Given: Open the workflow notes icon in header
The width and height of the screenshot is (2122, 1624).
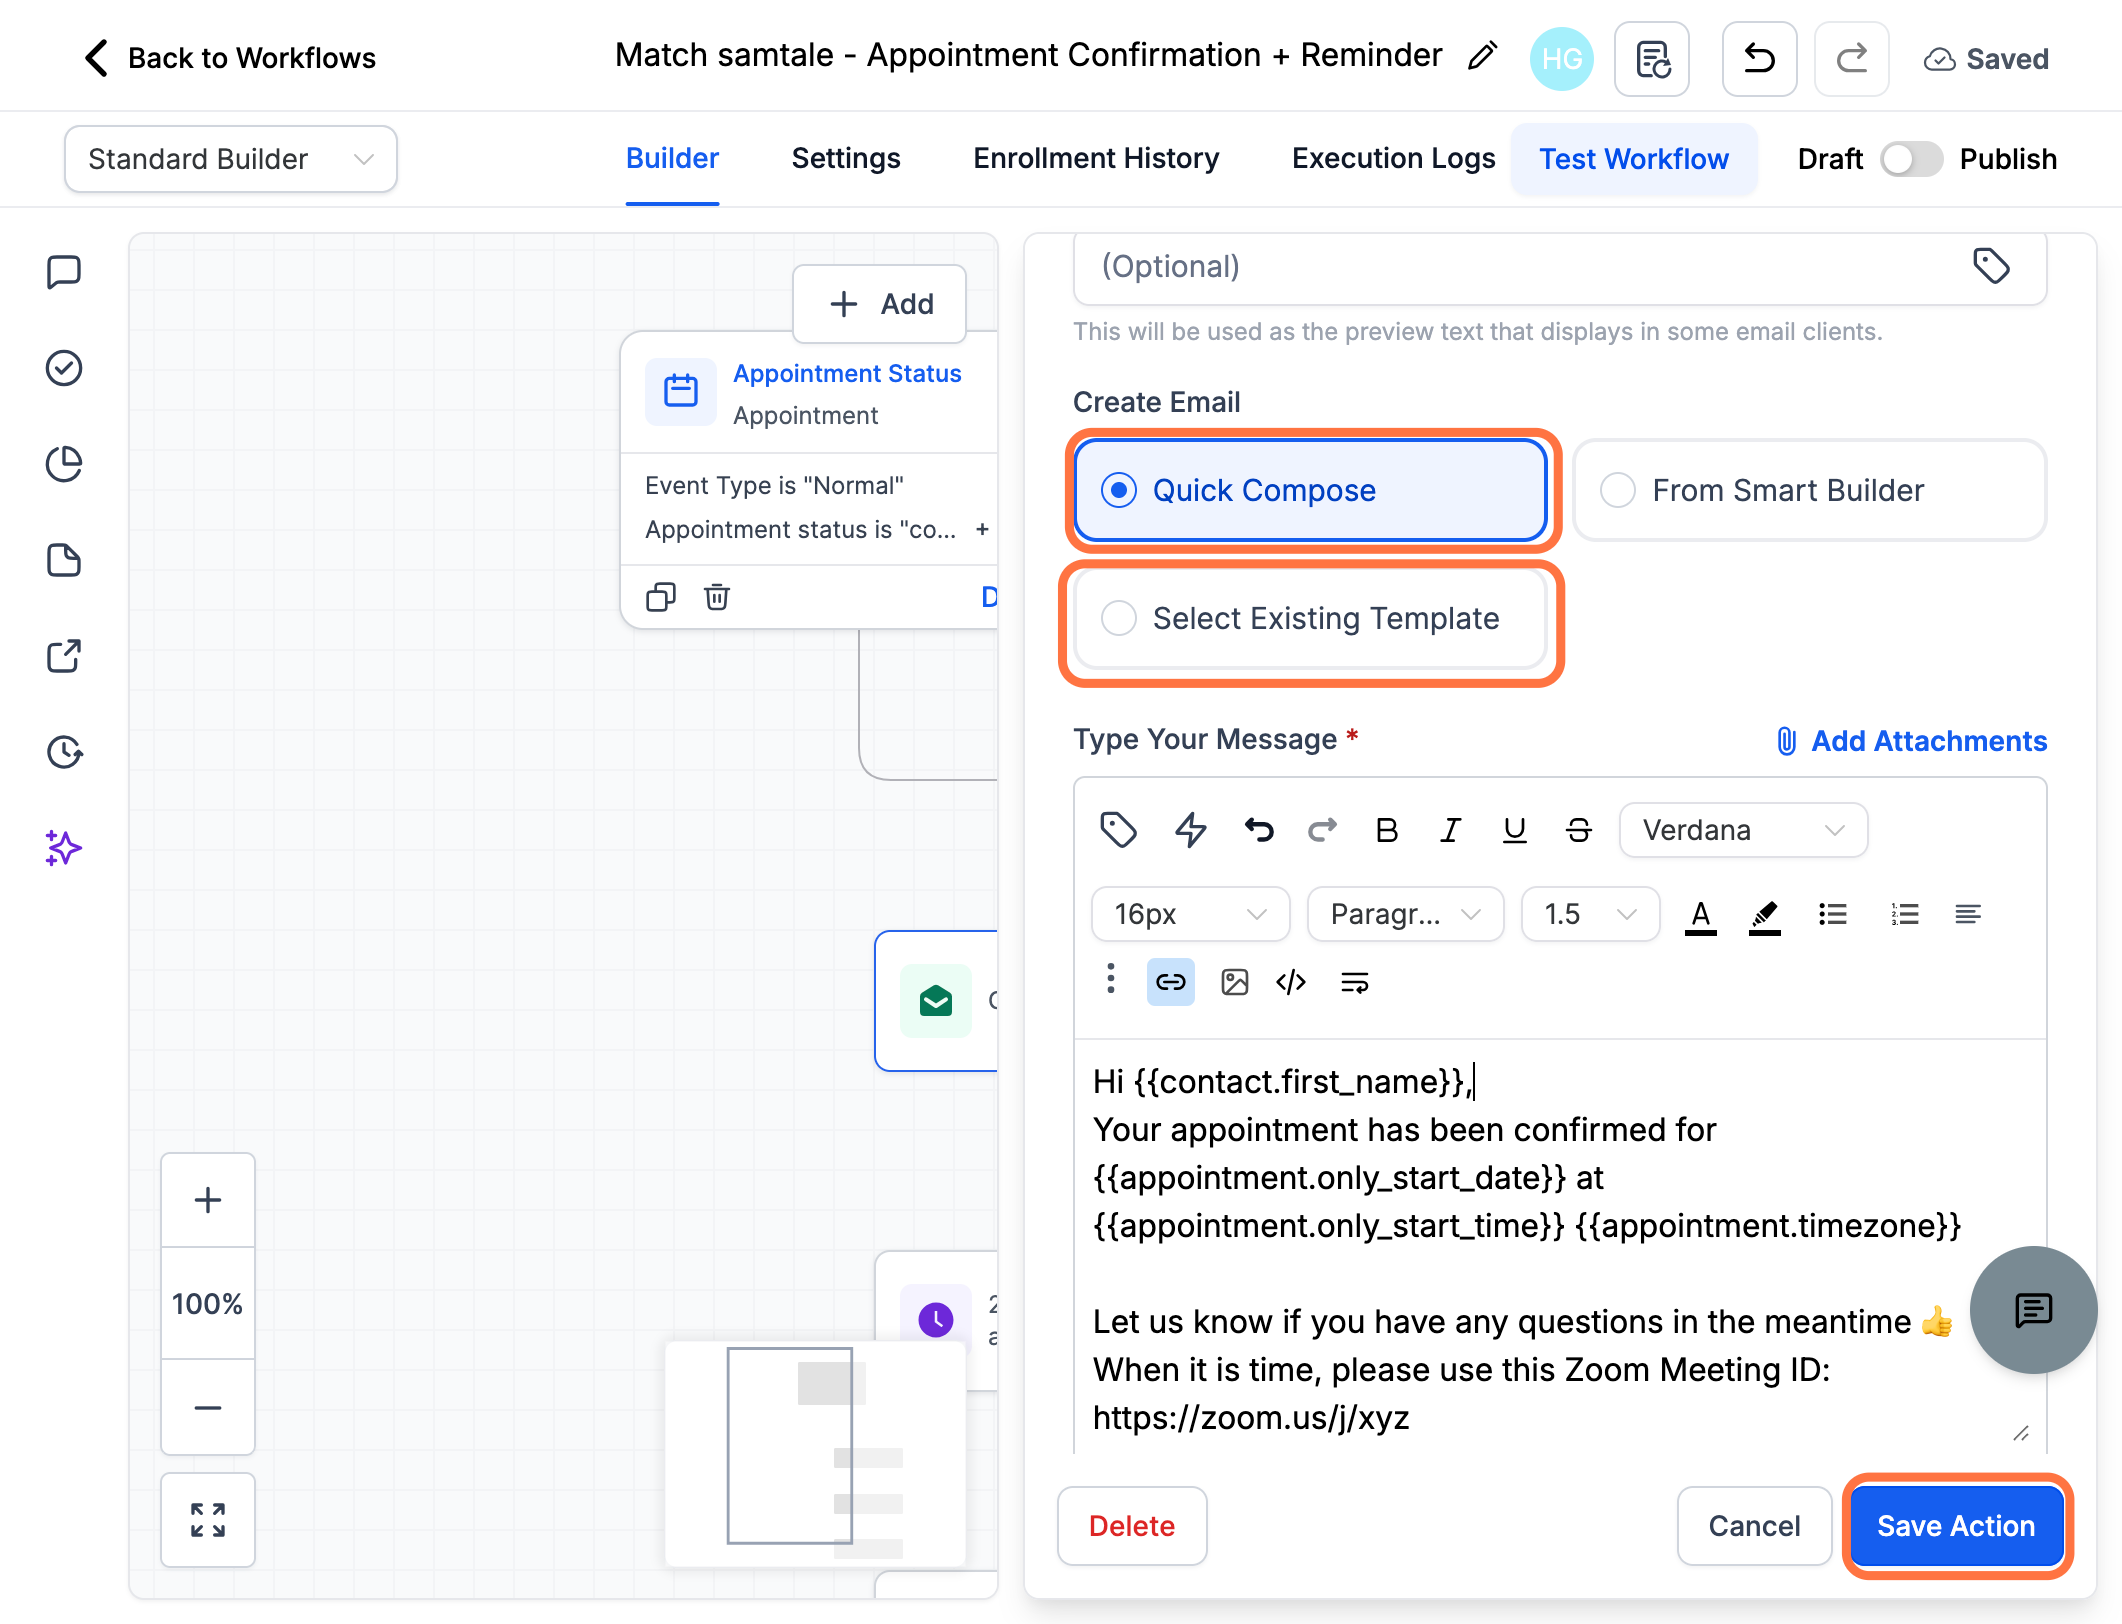Looking at the screenshot, I should point(1652,59).
